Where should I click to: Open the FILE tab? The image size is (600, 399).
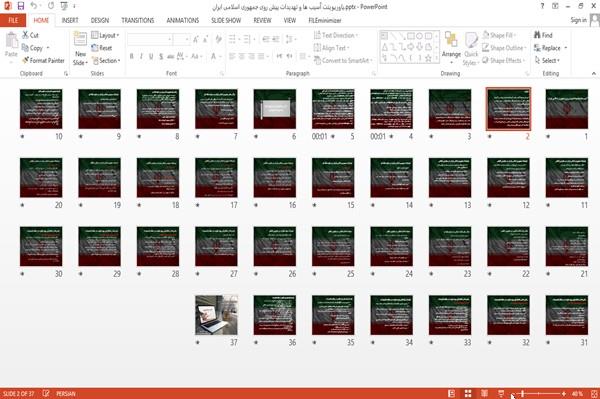click(x=13, y=20)
